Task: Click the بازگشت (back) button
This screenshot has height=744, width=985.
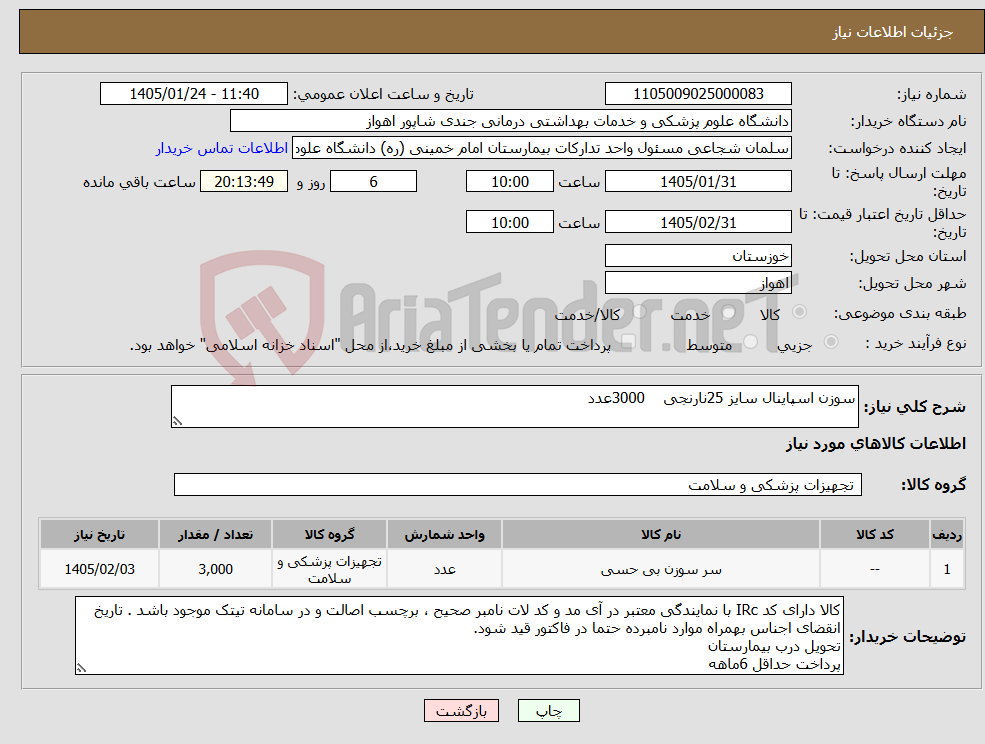Action: (x=461, y=711)
